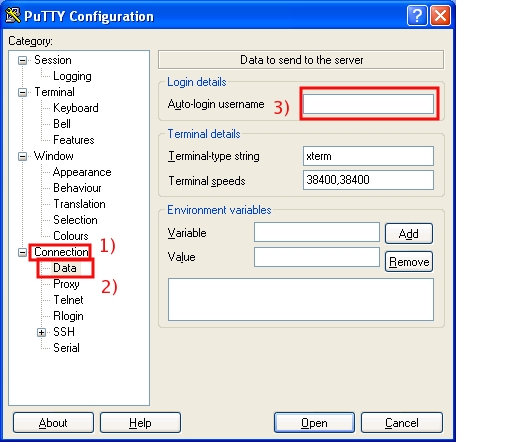Open the Logging category
This screenshot has width=512, height=442.
72,76
